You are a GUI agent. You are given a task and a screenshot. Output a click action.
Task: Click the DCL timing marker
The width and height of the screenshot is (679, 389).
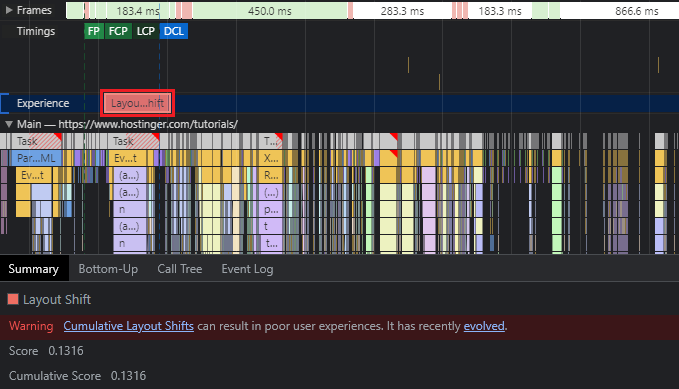click(x=174, y=31)
